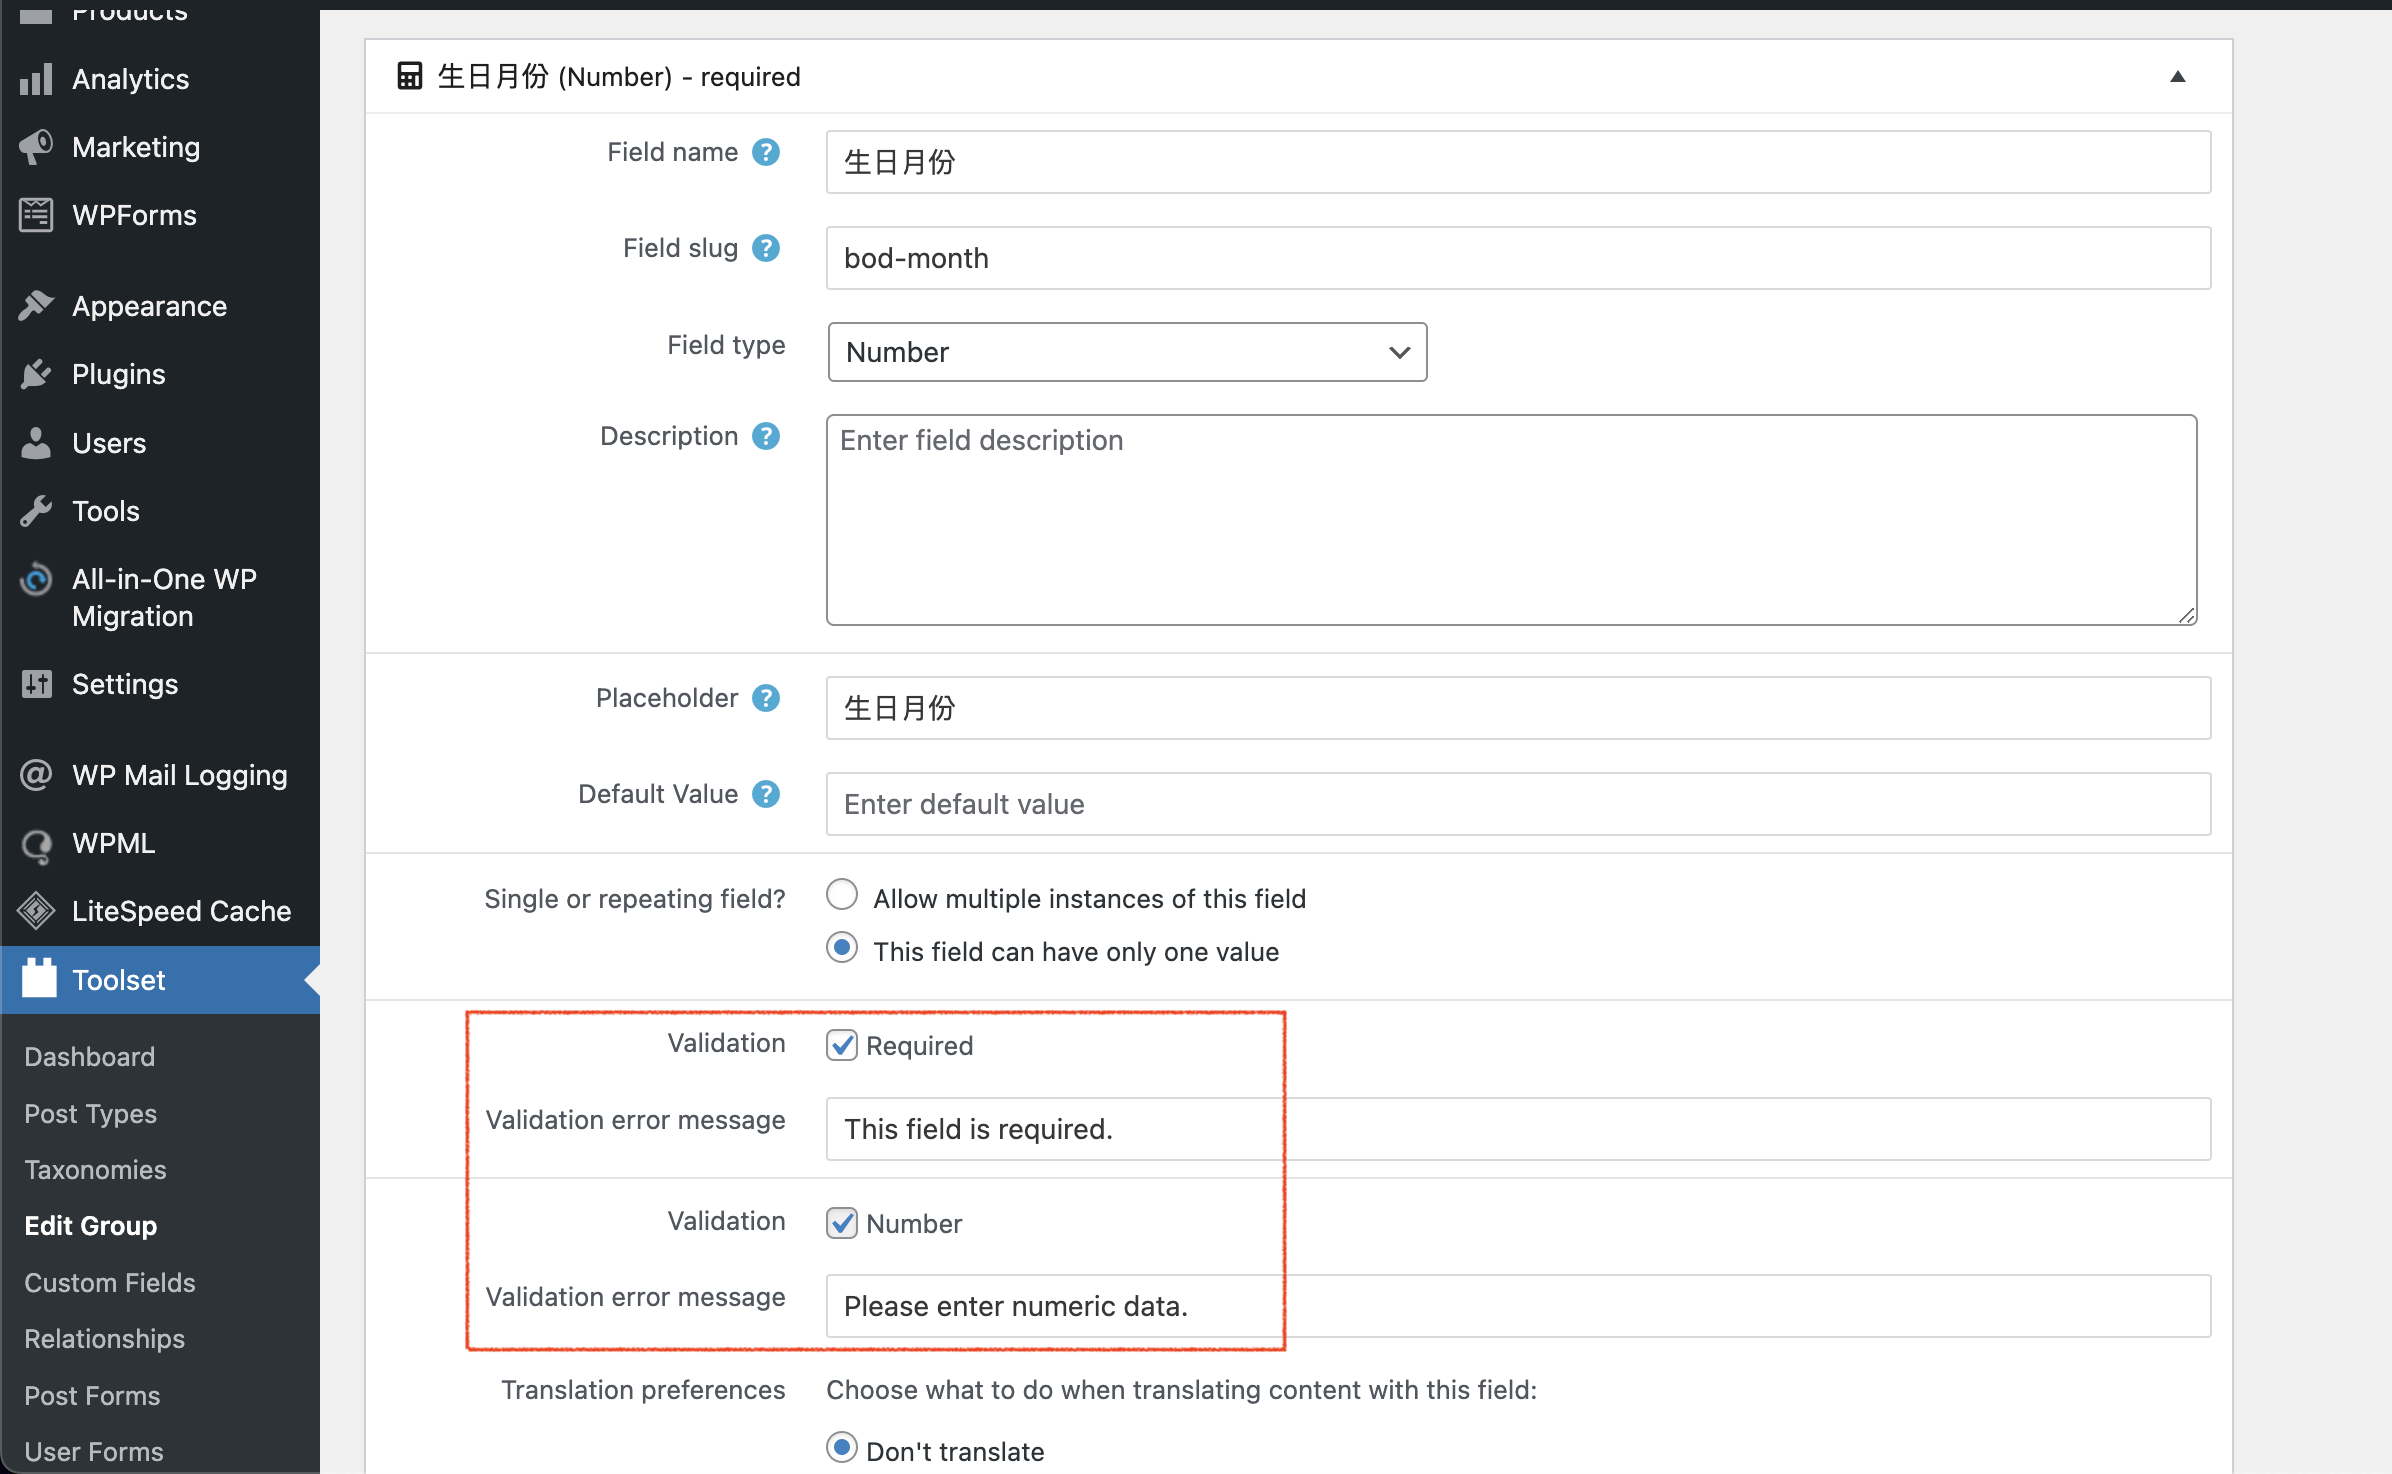The height and width of the screenshot is (1474, 2392).
Task: Toggle the Required validation checkbox
Action: click(842, 1045)
